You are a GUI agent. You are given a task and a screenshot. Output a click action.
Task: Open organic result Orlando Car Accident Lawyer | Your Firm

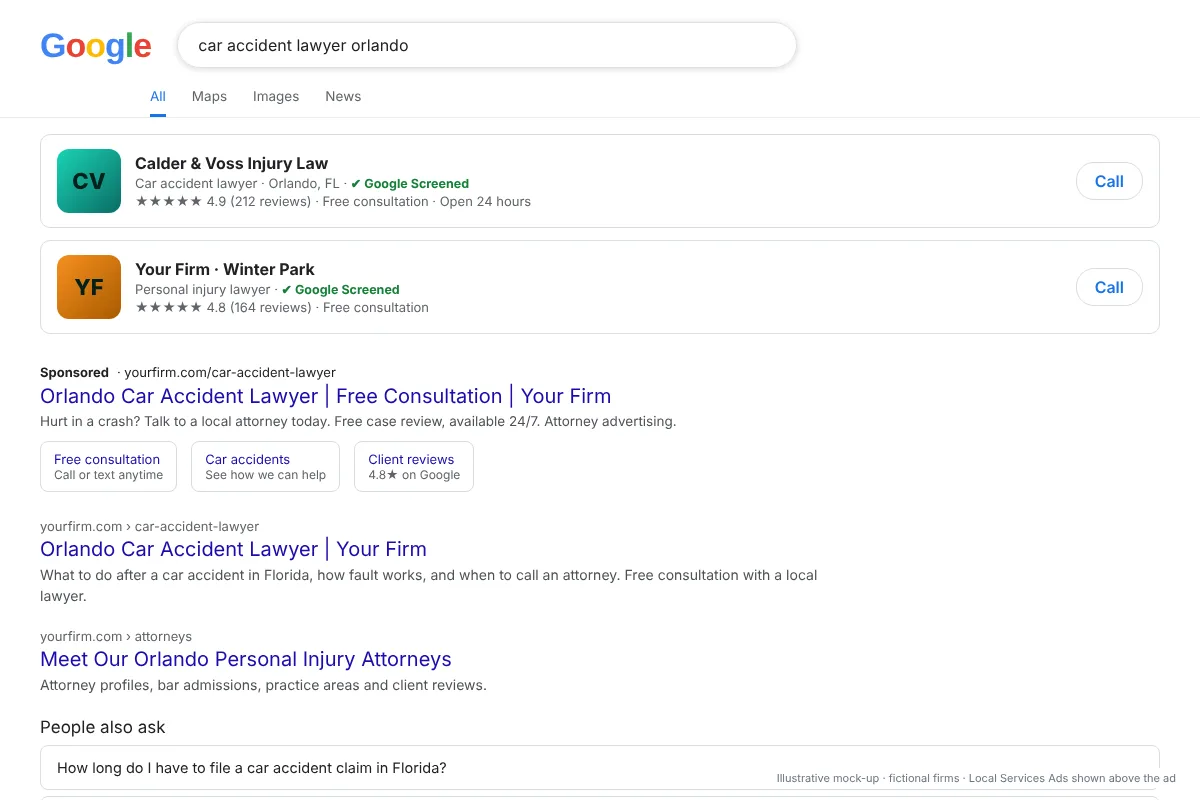click(233, 549)
